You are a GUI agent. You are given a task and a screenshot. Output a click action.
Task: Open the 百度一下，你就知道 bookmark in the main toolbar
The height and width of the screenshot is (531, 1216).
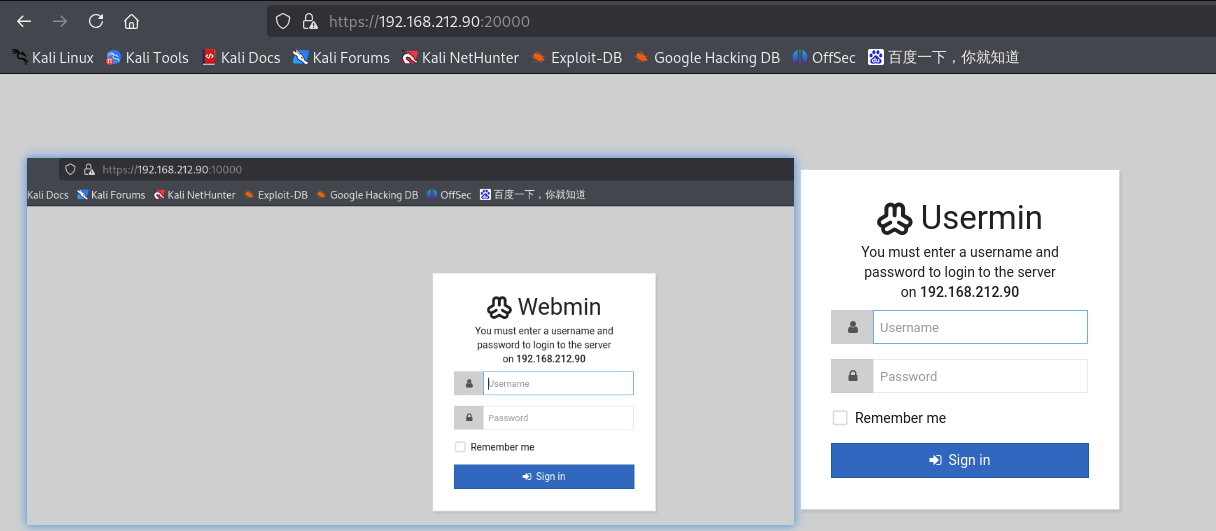click(944, 57)
